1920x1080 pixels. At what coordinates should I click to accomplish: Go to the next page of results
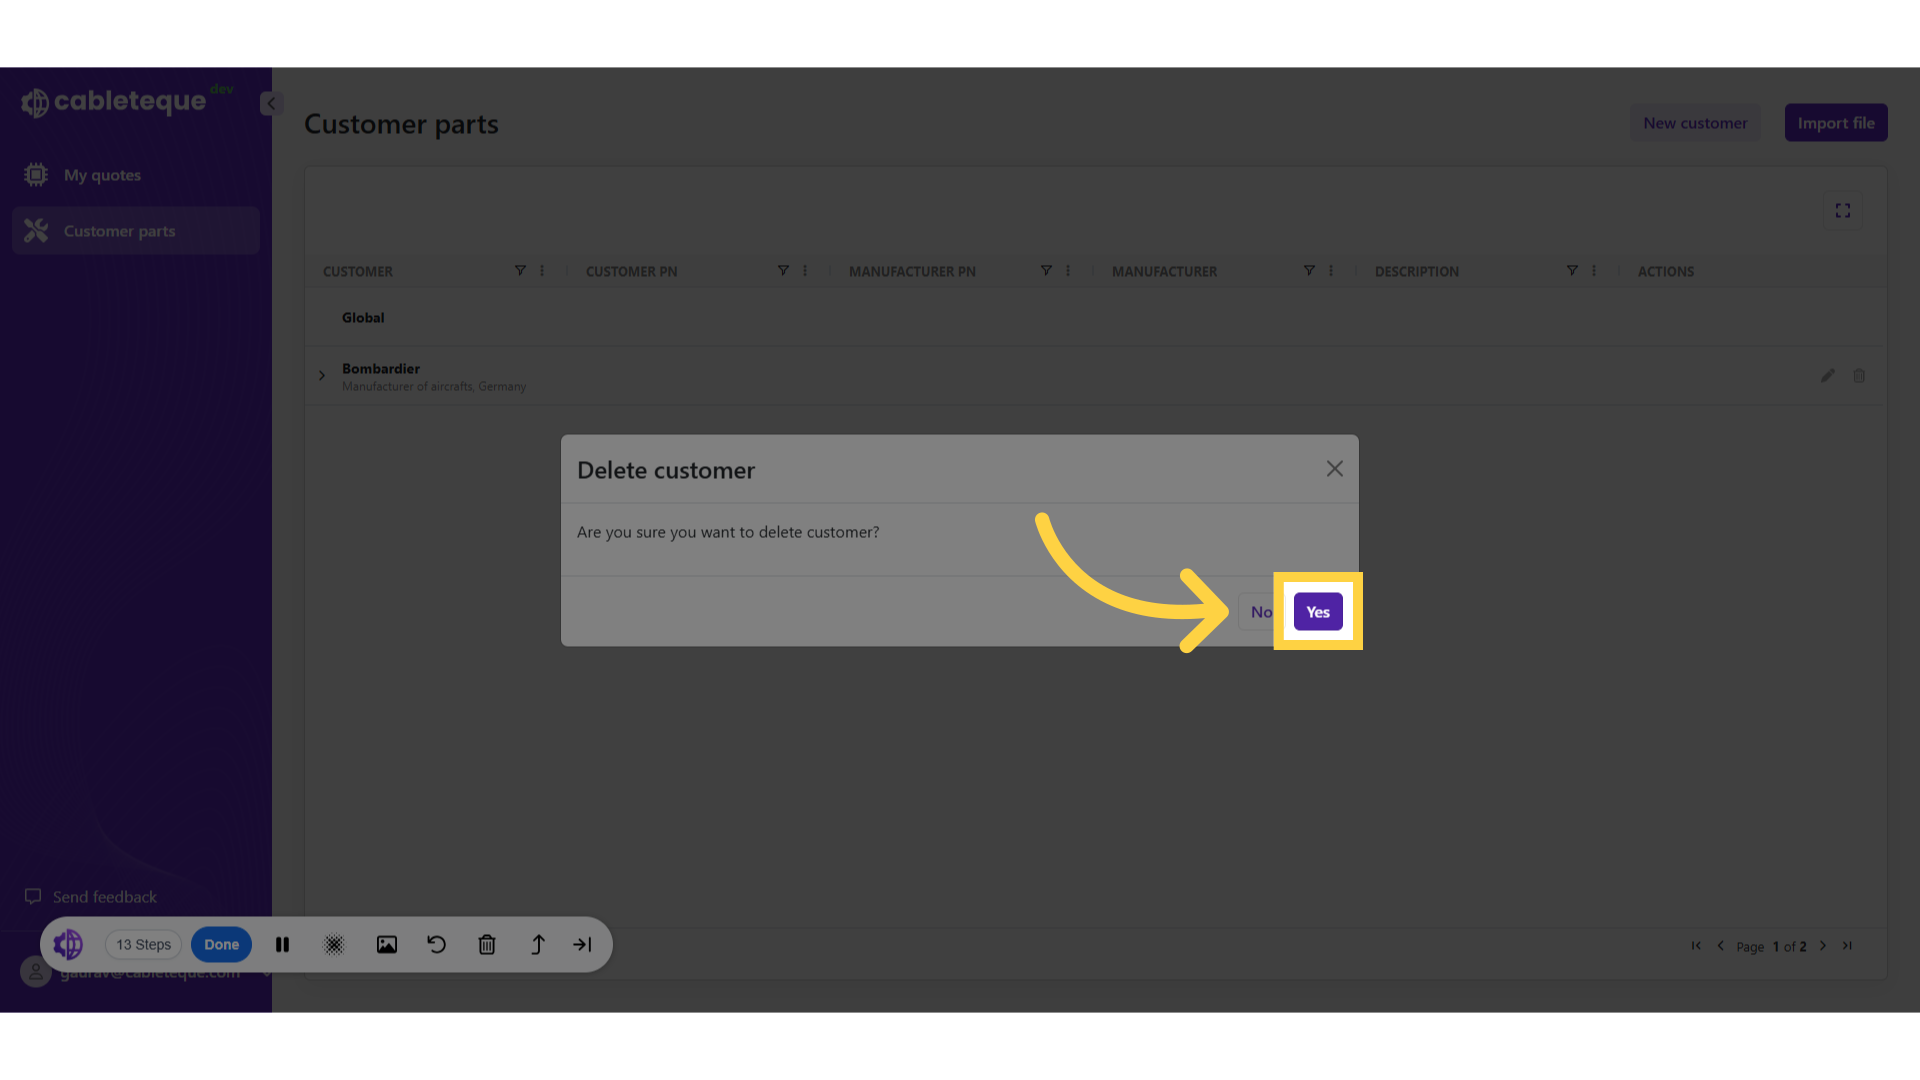[x=1823, y=946]
